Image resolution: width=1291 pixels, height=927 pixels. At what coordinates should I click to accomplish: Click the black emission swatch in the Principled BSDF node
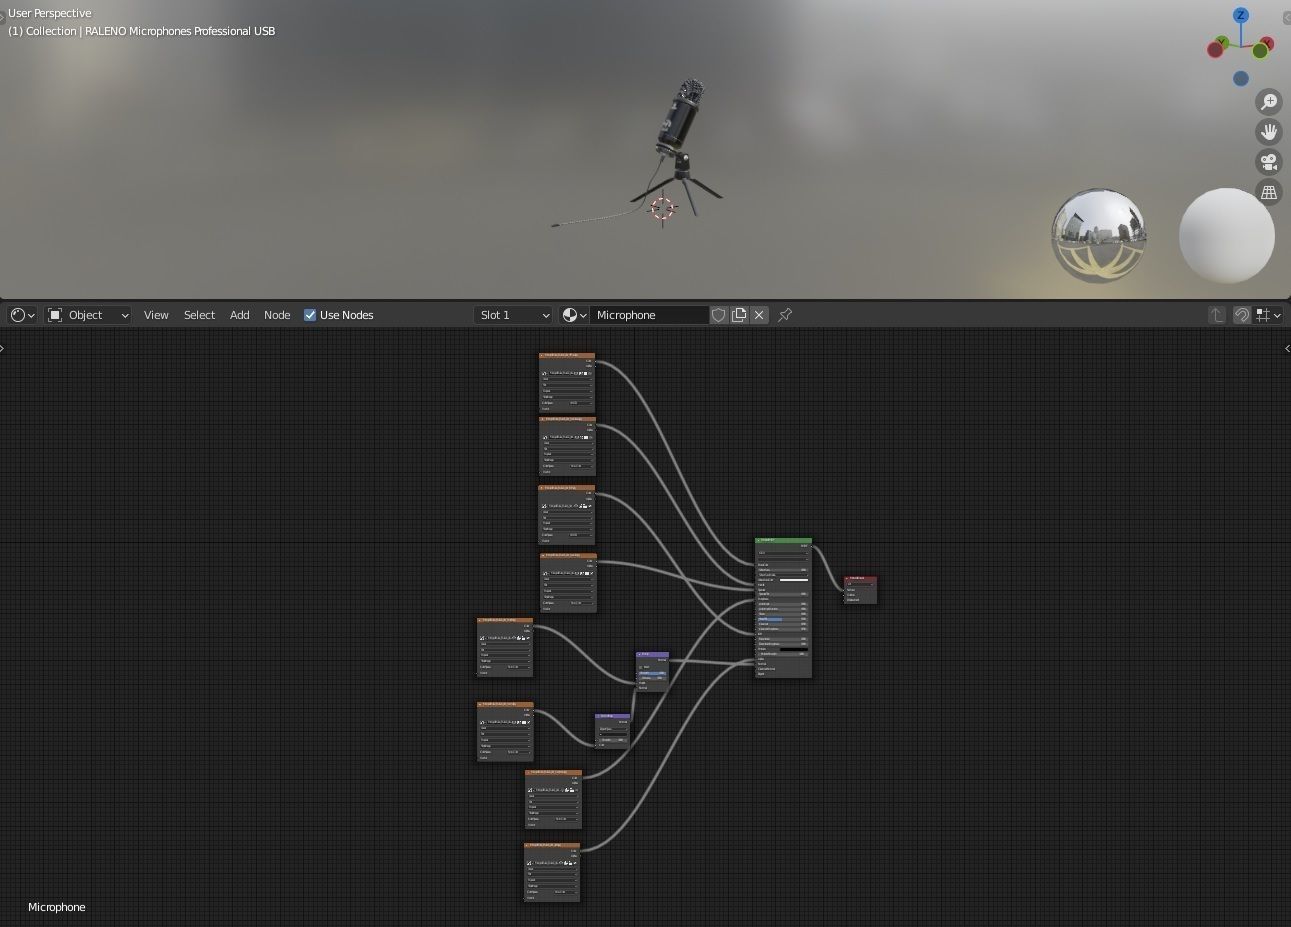pos(793,649)
